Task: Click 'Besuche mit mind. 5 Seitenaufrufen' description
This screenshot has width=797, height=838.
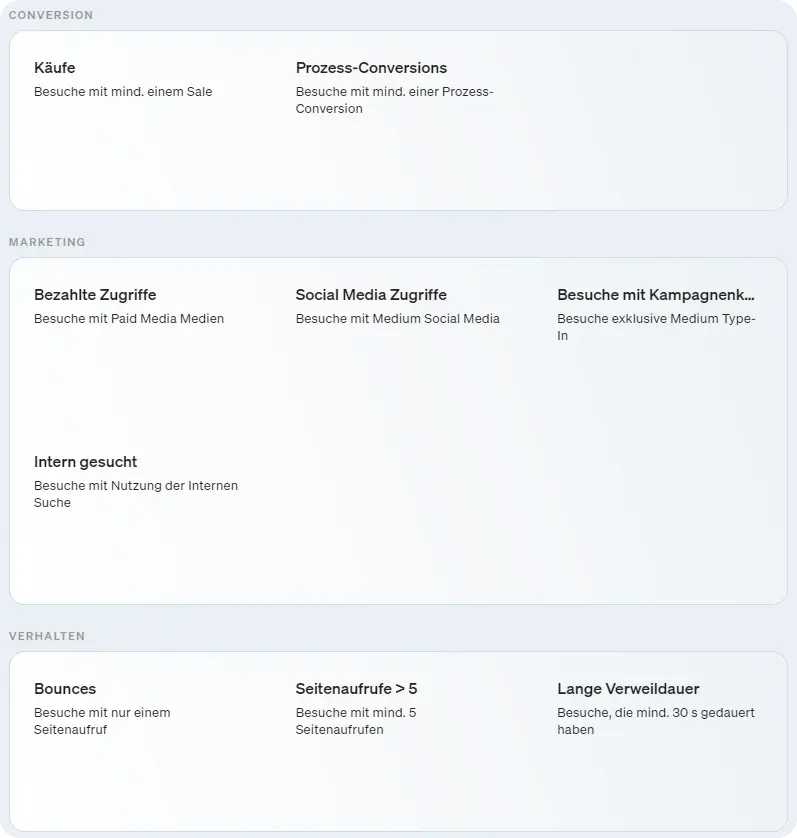Action: pos(355,721)
